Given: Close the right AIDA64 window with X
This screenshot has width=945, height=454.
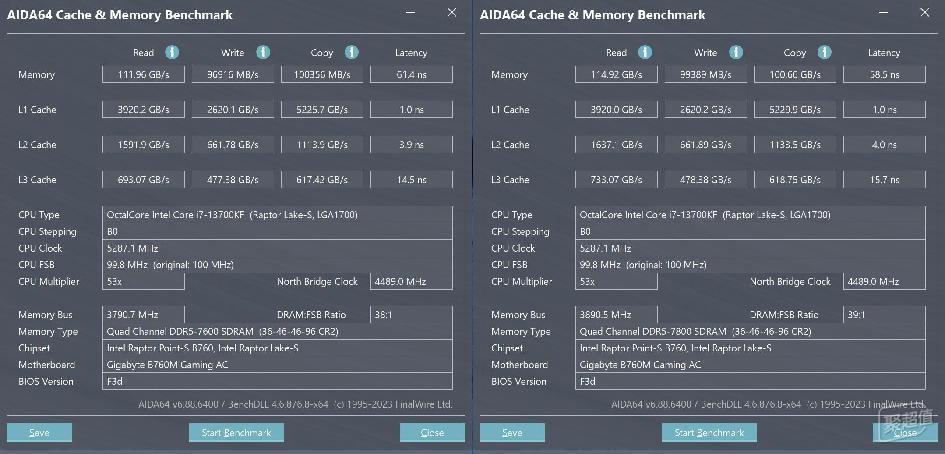Looking at the screenshot, I should (x=925, y=12).
